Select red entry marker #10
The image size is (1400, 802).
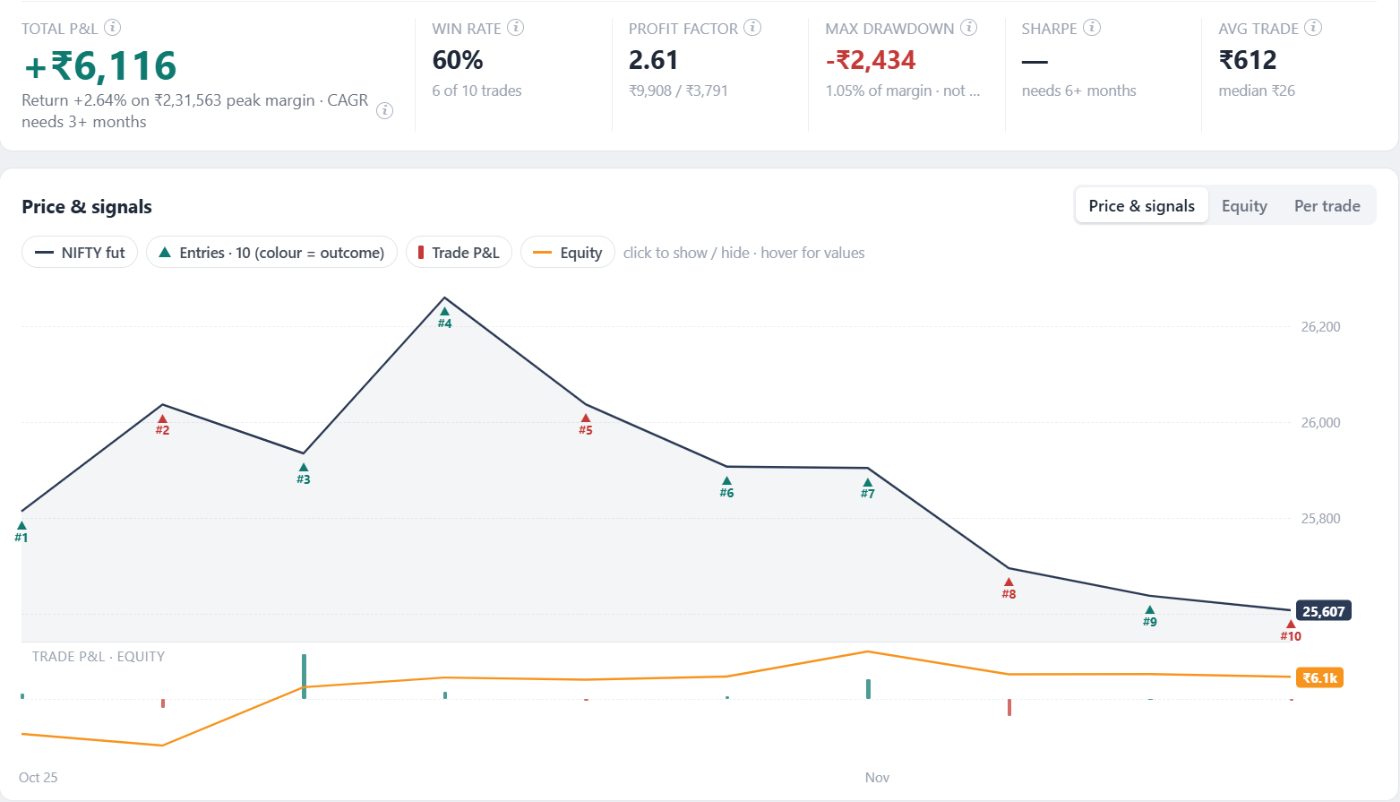1290,630
